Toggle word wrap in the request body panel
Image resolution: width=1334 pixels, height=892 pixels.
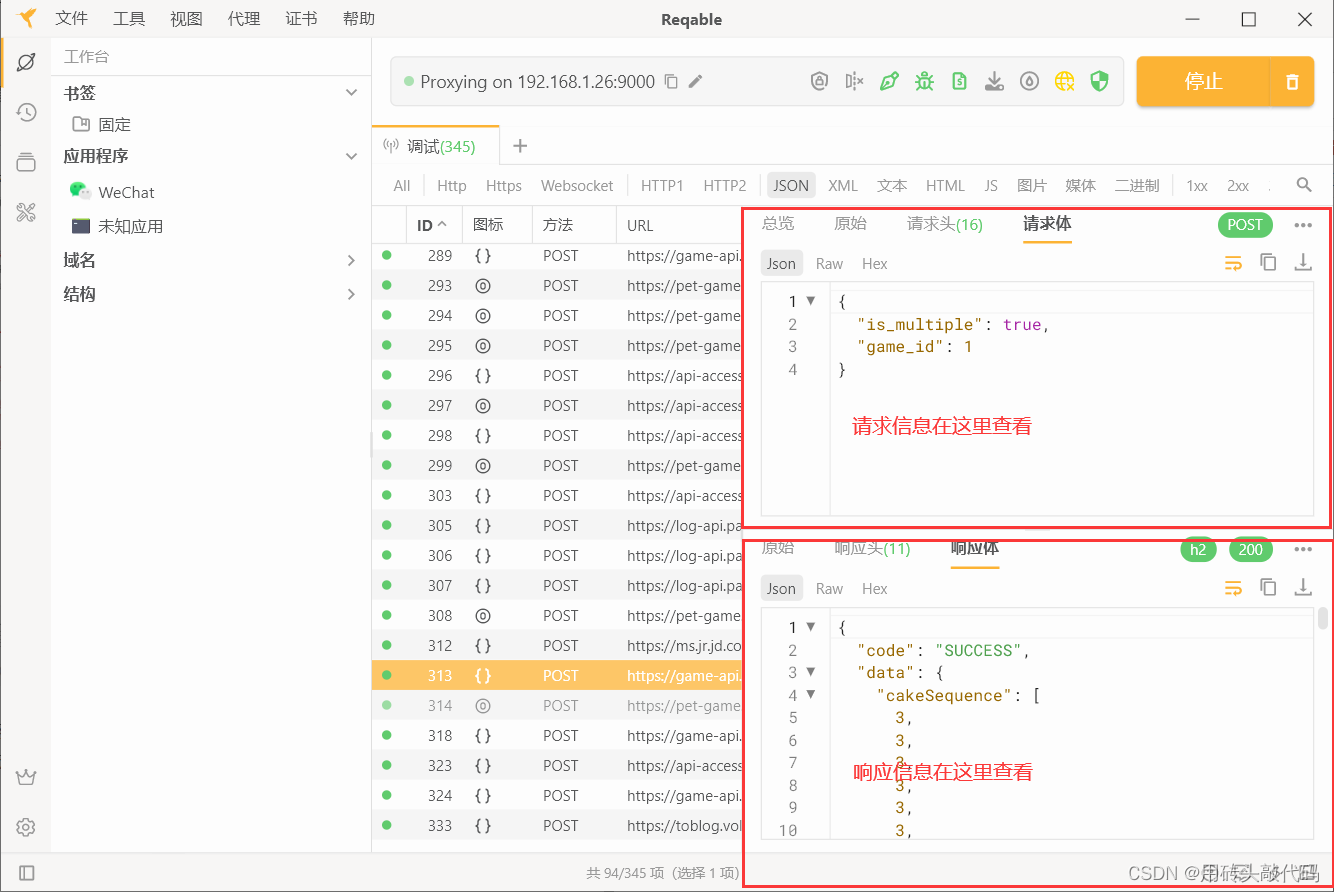point(1233,263)
